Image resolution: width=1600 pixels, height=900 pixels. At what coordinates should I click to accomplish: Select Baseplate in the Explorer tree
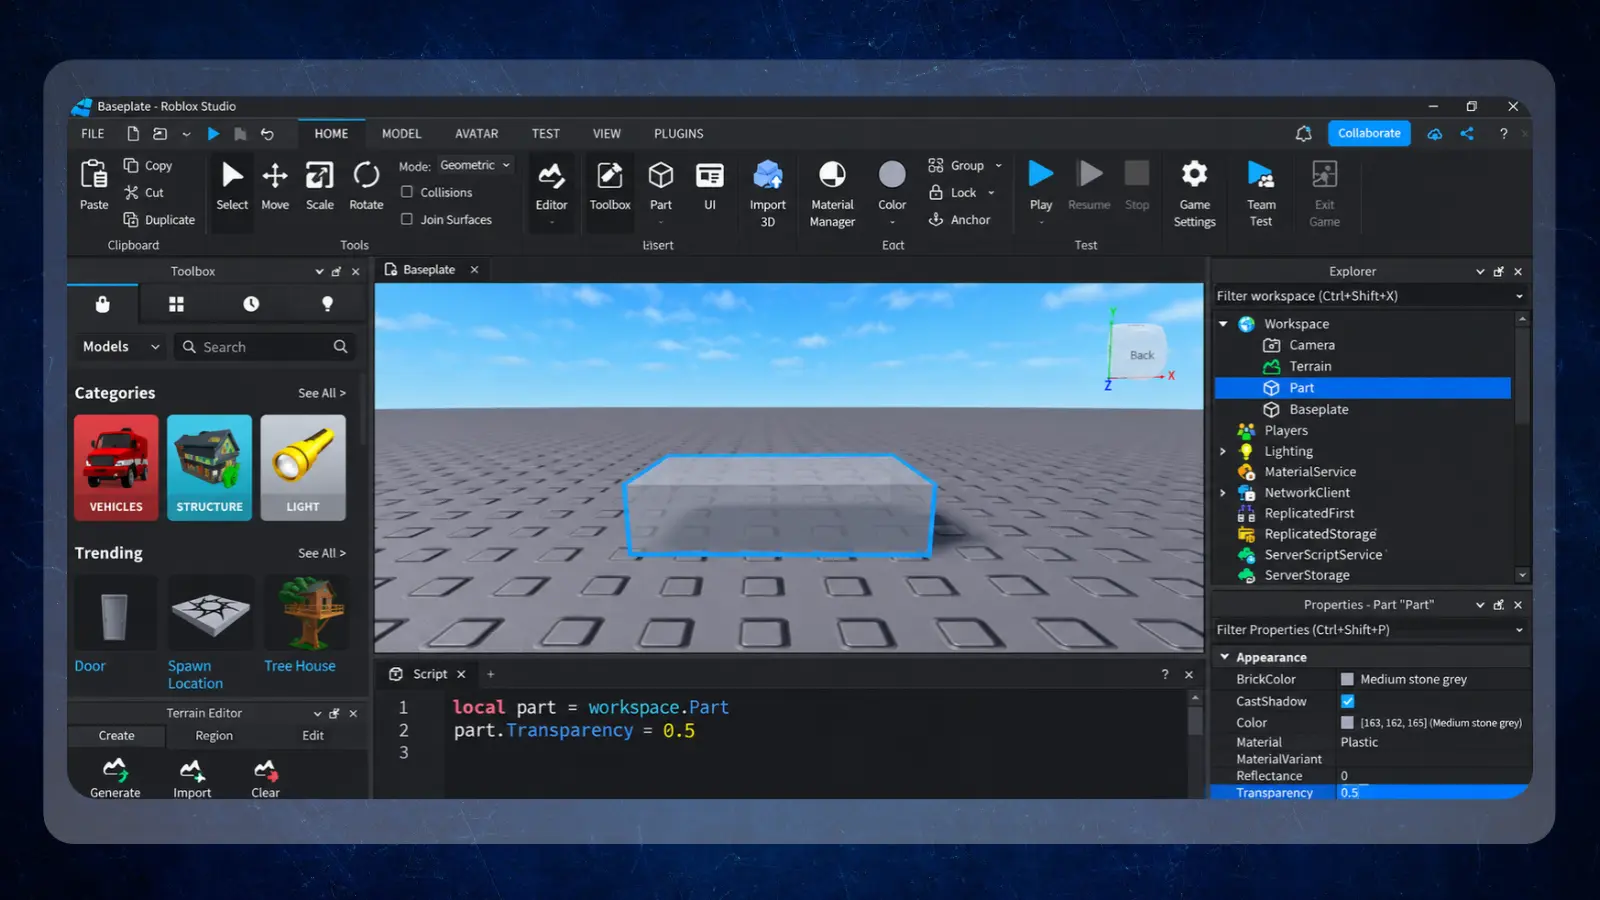(1319, 409)
